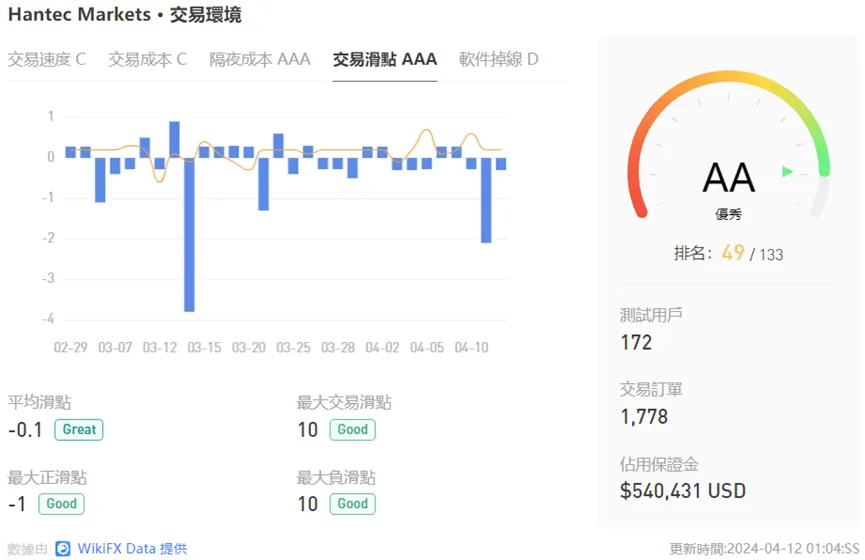Click the $540,431 USD margin value

[x=683, y=490]
